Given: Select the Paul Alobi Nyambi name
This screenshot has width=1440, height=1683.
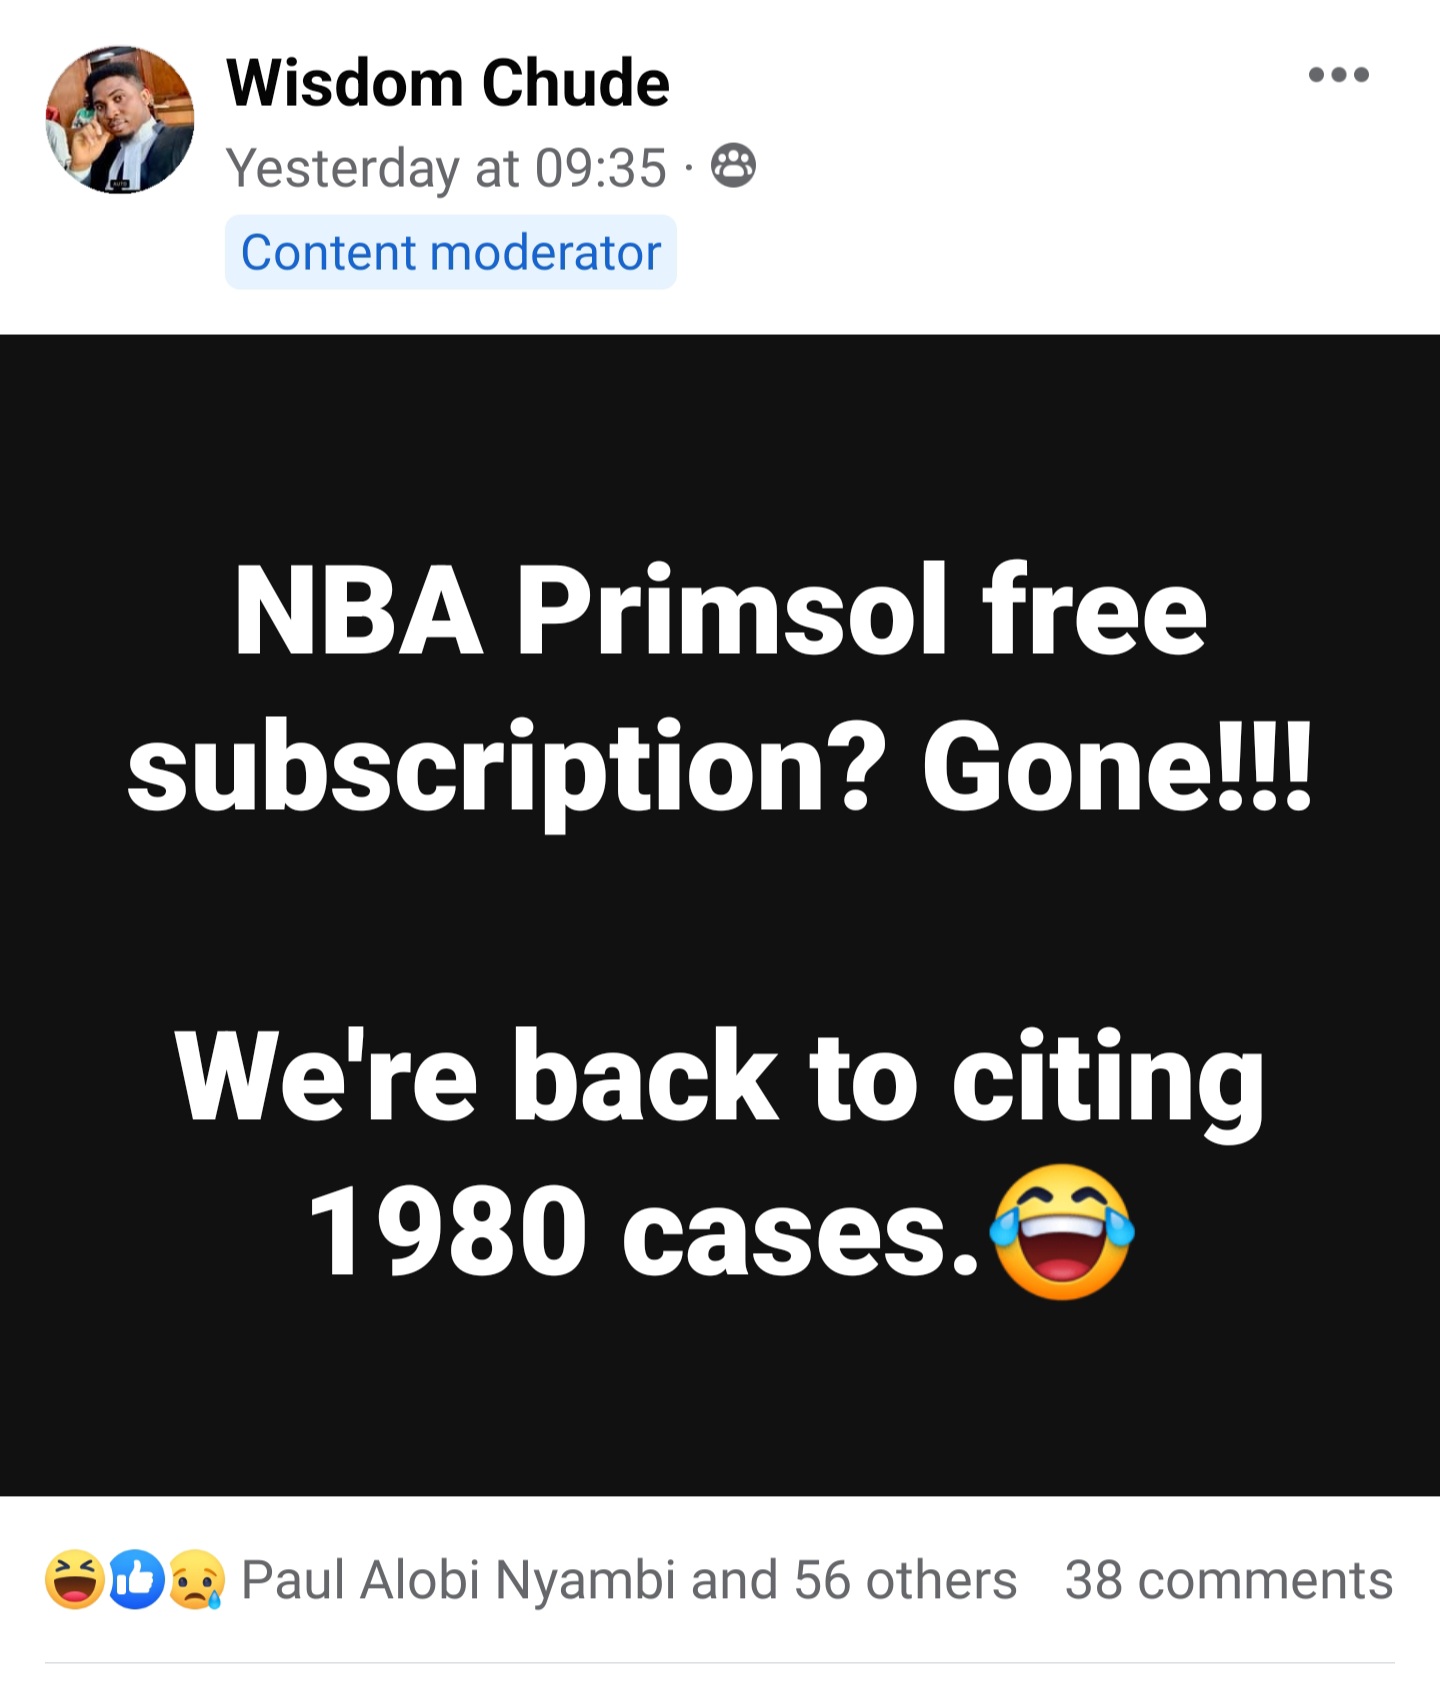Looking at the screenshot, I should coord(460,1580).
